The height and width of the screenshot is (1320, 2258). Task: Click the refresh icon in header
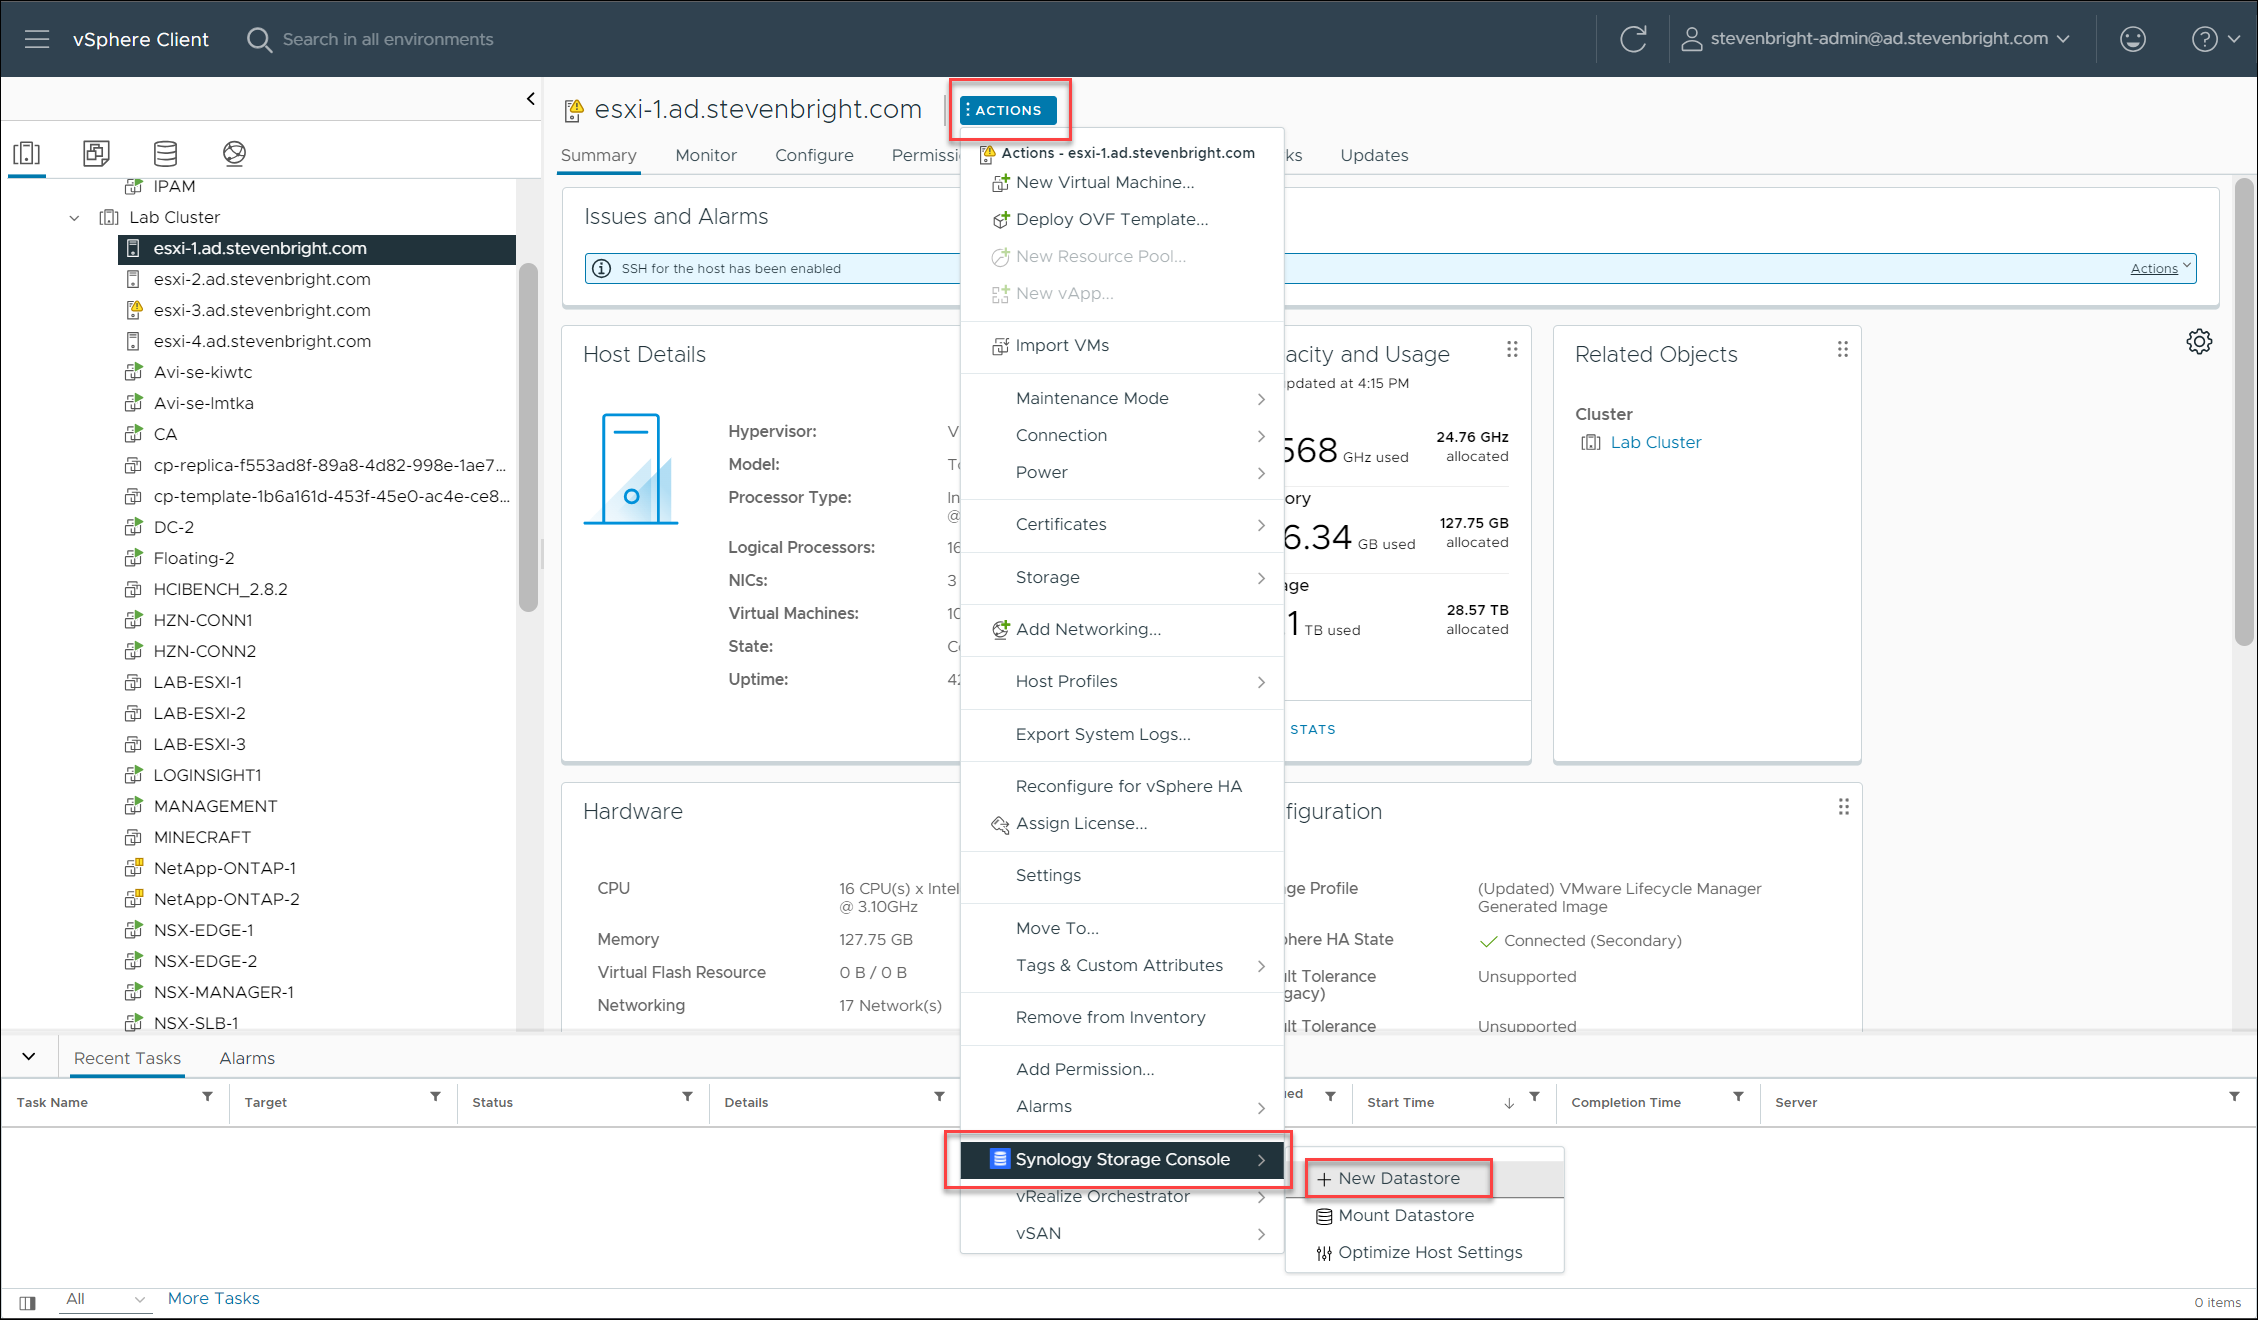tap(1633, 39)
